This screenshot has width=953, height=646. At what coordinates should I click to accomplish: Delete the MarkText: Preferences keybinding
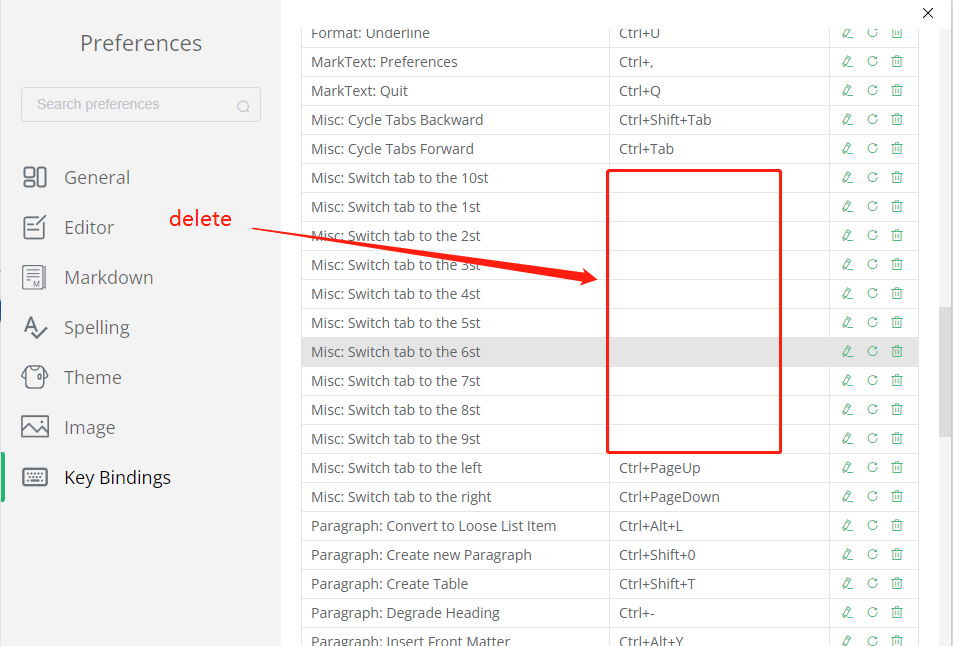pyautogui.click(x=897, y=61)
